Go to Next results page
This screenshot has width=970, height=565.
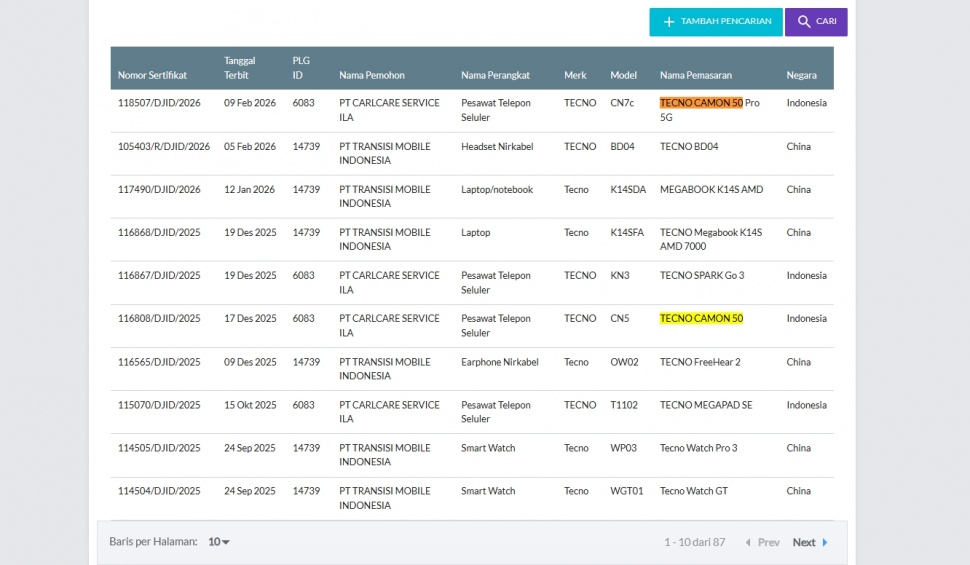point(804,543)
